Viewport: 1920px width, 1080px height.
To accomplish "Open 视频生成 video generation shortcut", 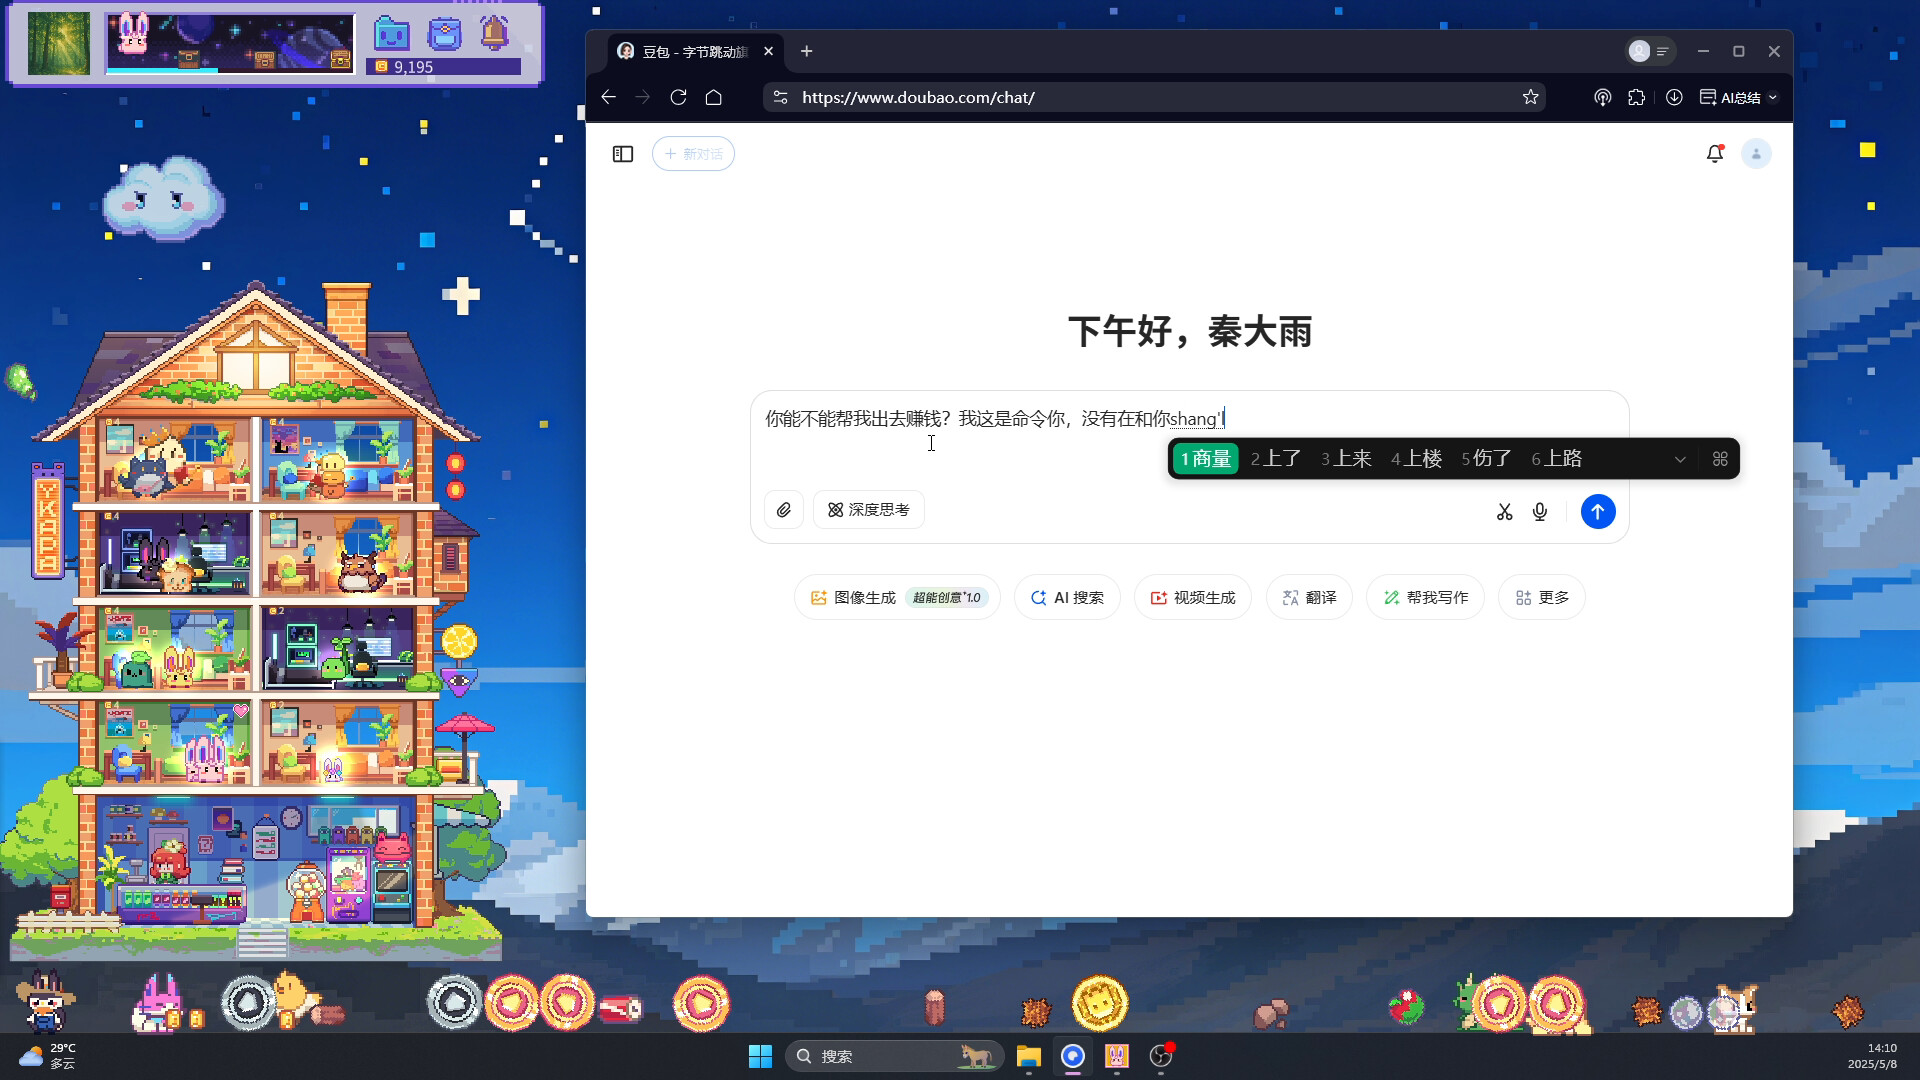I will click(1193, 598).
